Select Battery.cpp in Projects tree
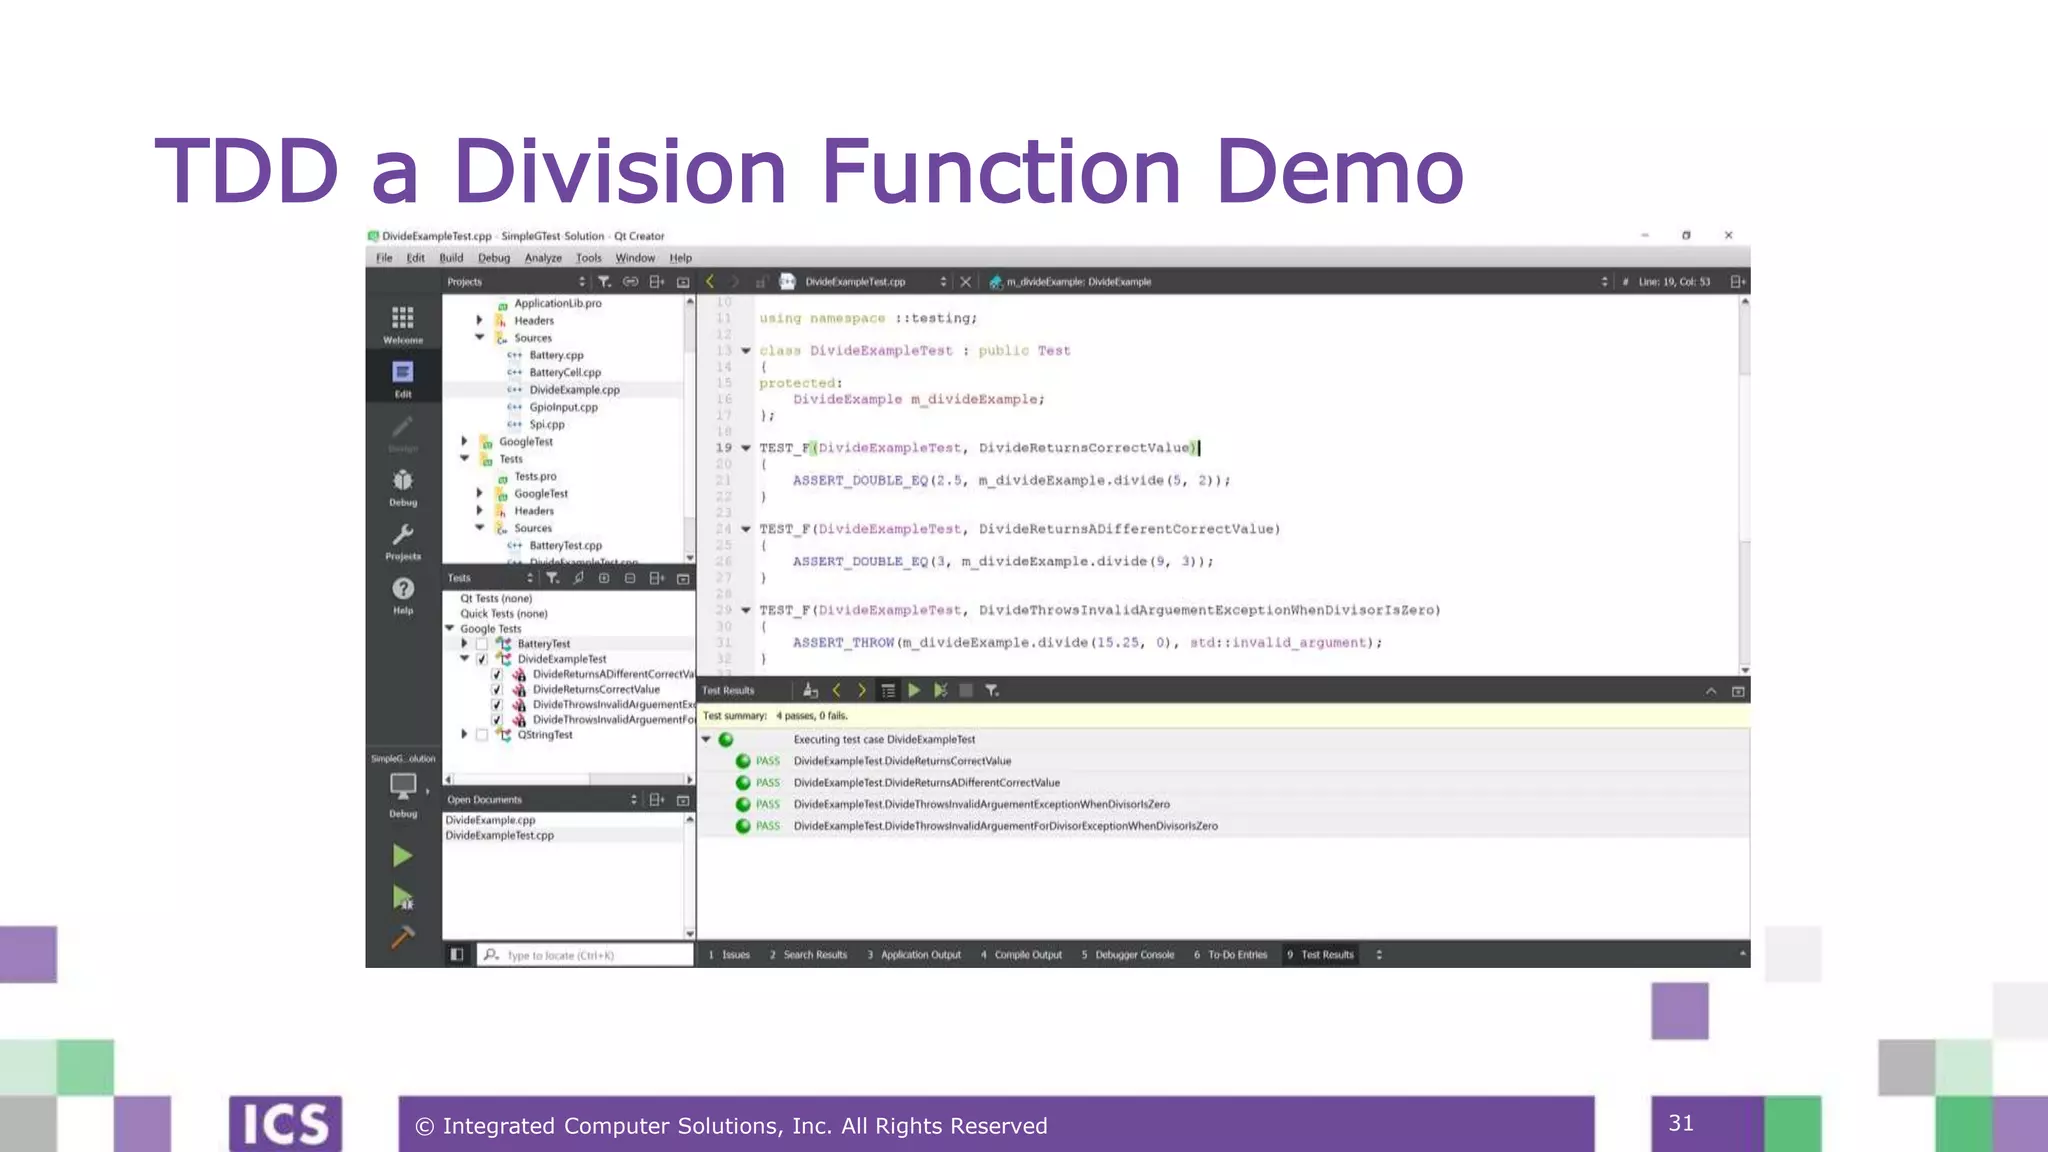This screenshot has width=2048, height=1152. tap(556, 355)
